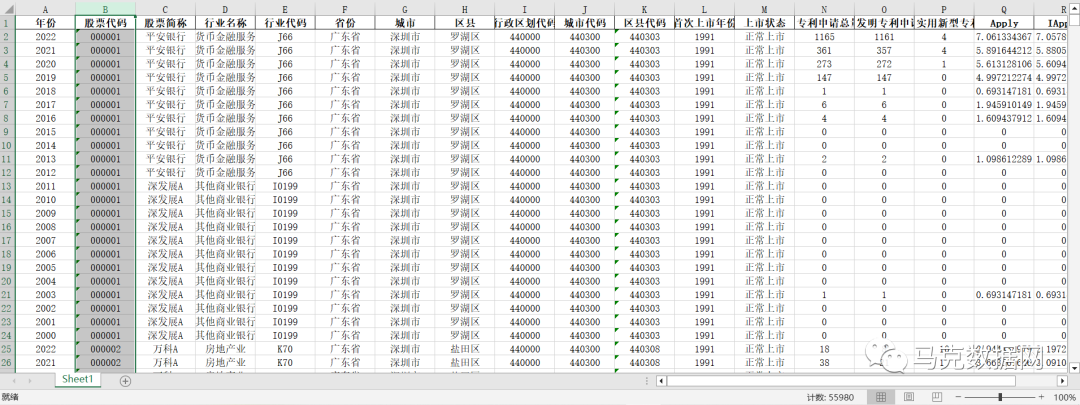
Task: Click previous sheet navigation arrow
Action: coord(12,380)
